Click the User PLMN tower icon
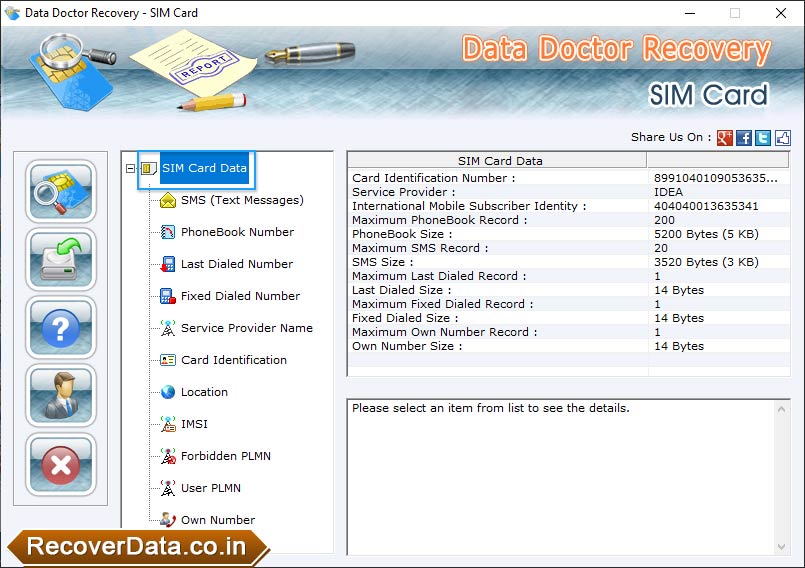The image size is (805, 568). tap(168, 488)
